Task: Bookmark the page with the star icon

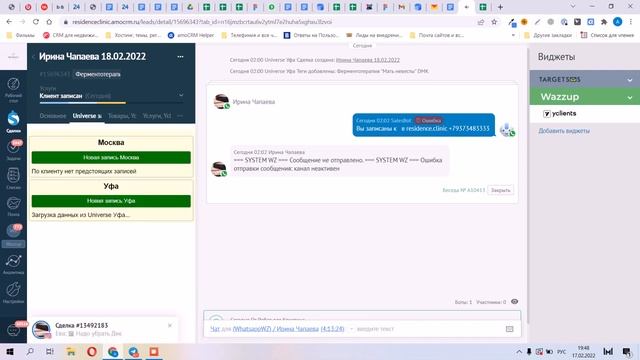Action: (494, 22)
